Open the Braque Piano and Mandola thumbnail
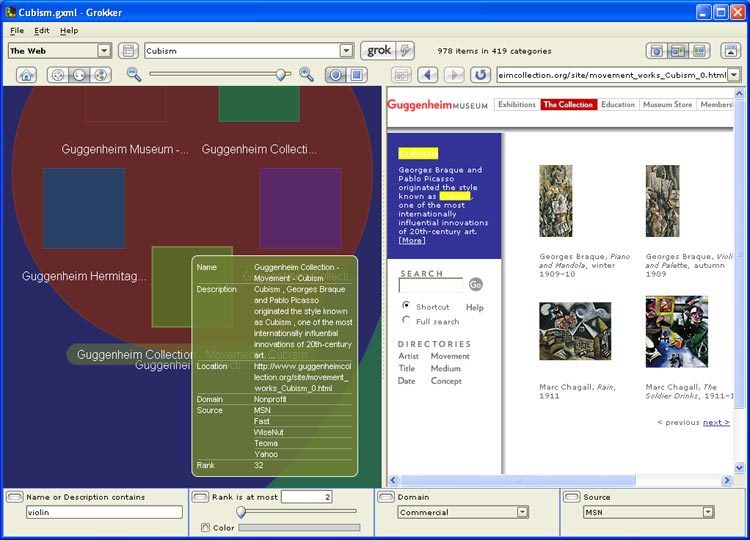Screen dimensions: 750x540 [556, 201]
